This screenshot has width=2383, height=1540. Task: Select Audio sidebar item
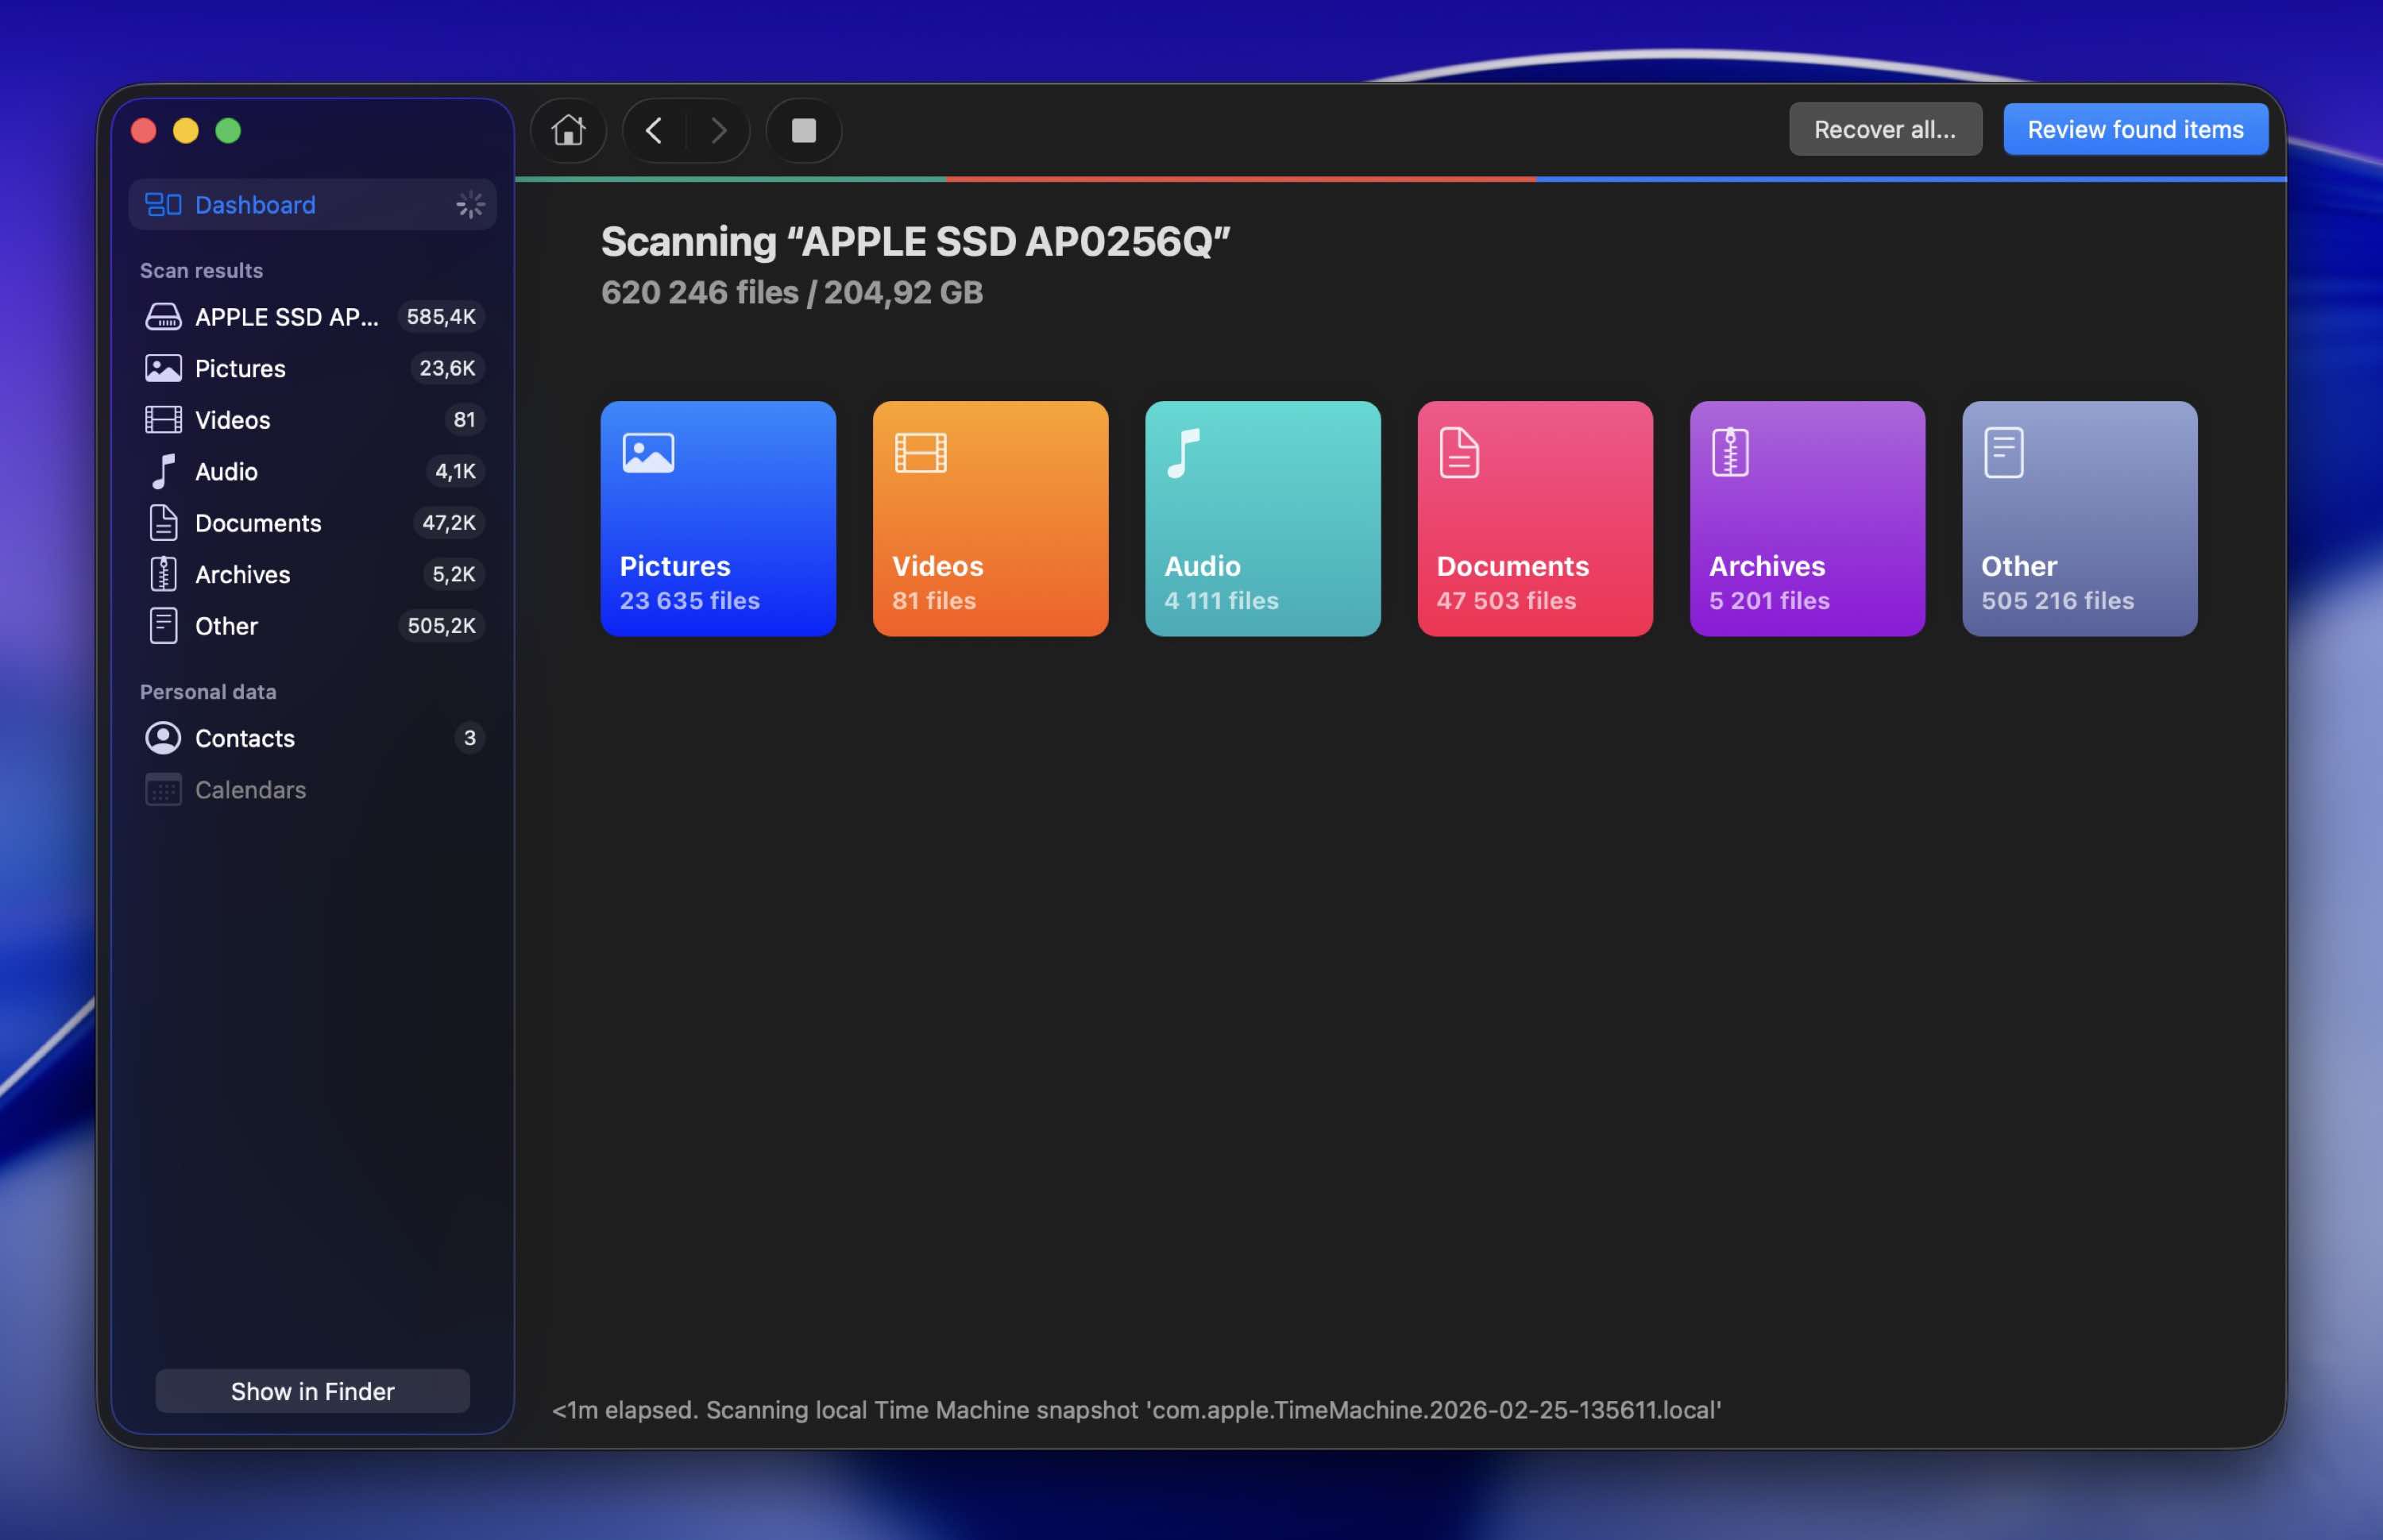(x=226, y=471)
